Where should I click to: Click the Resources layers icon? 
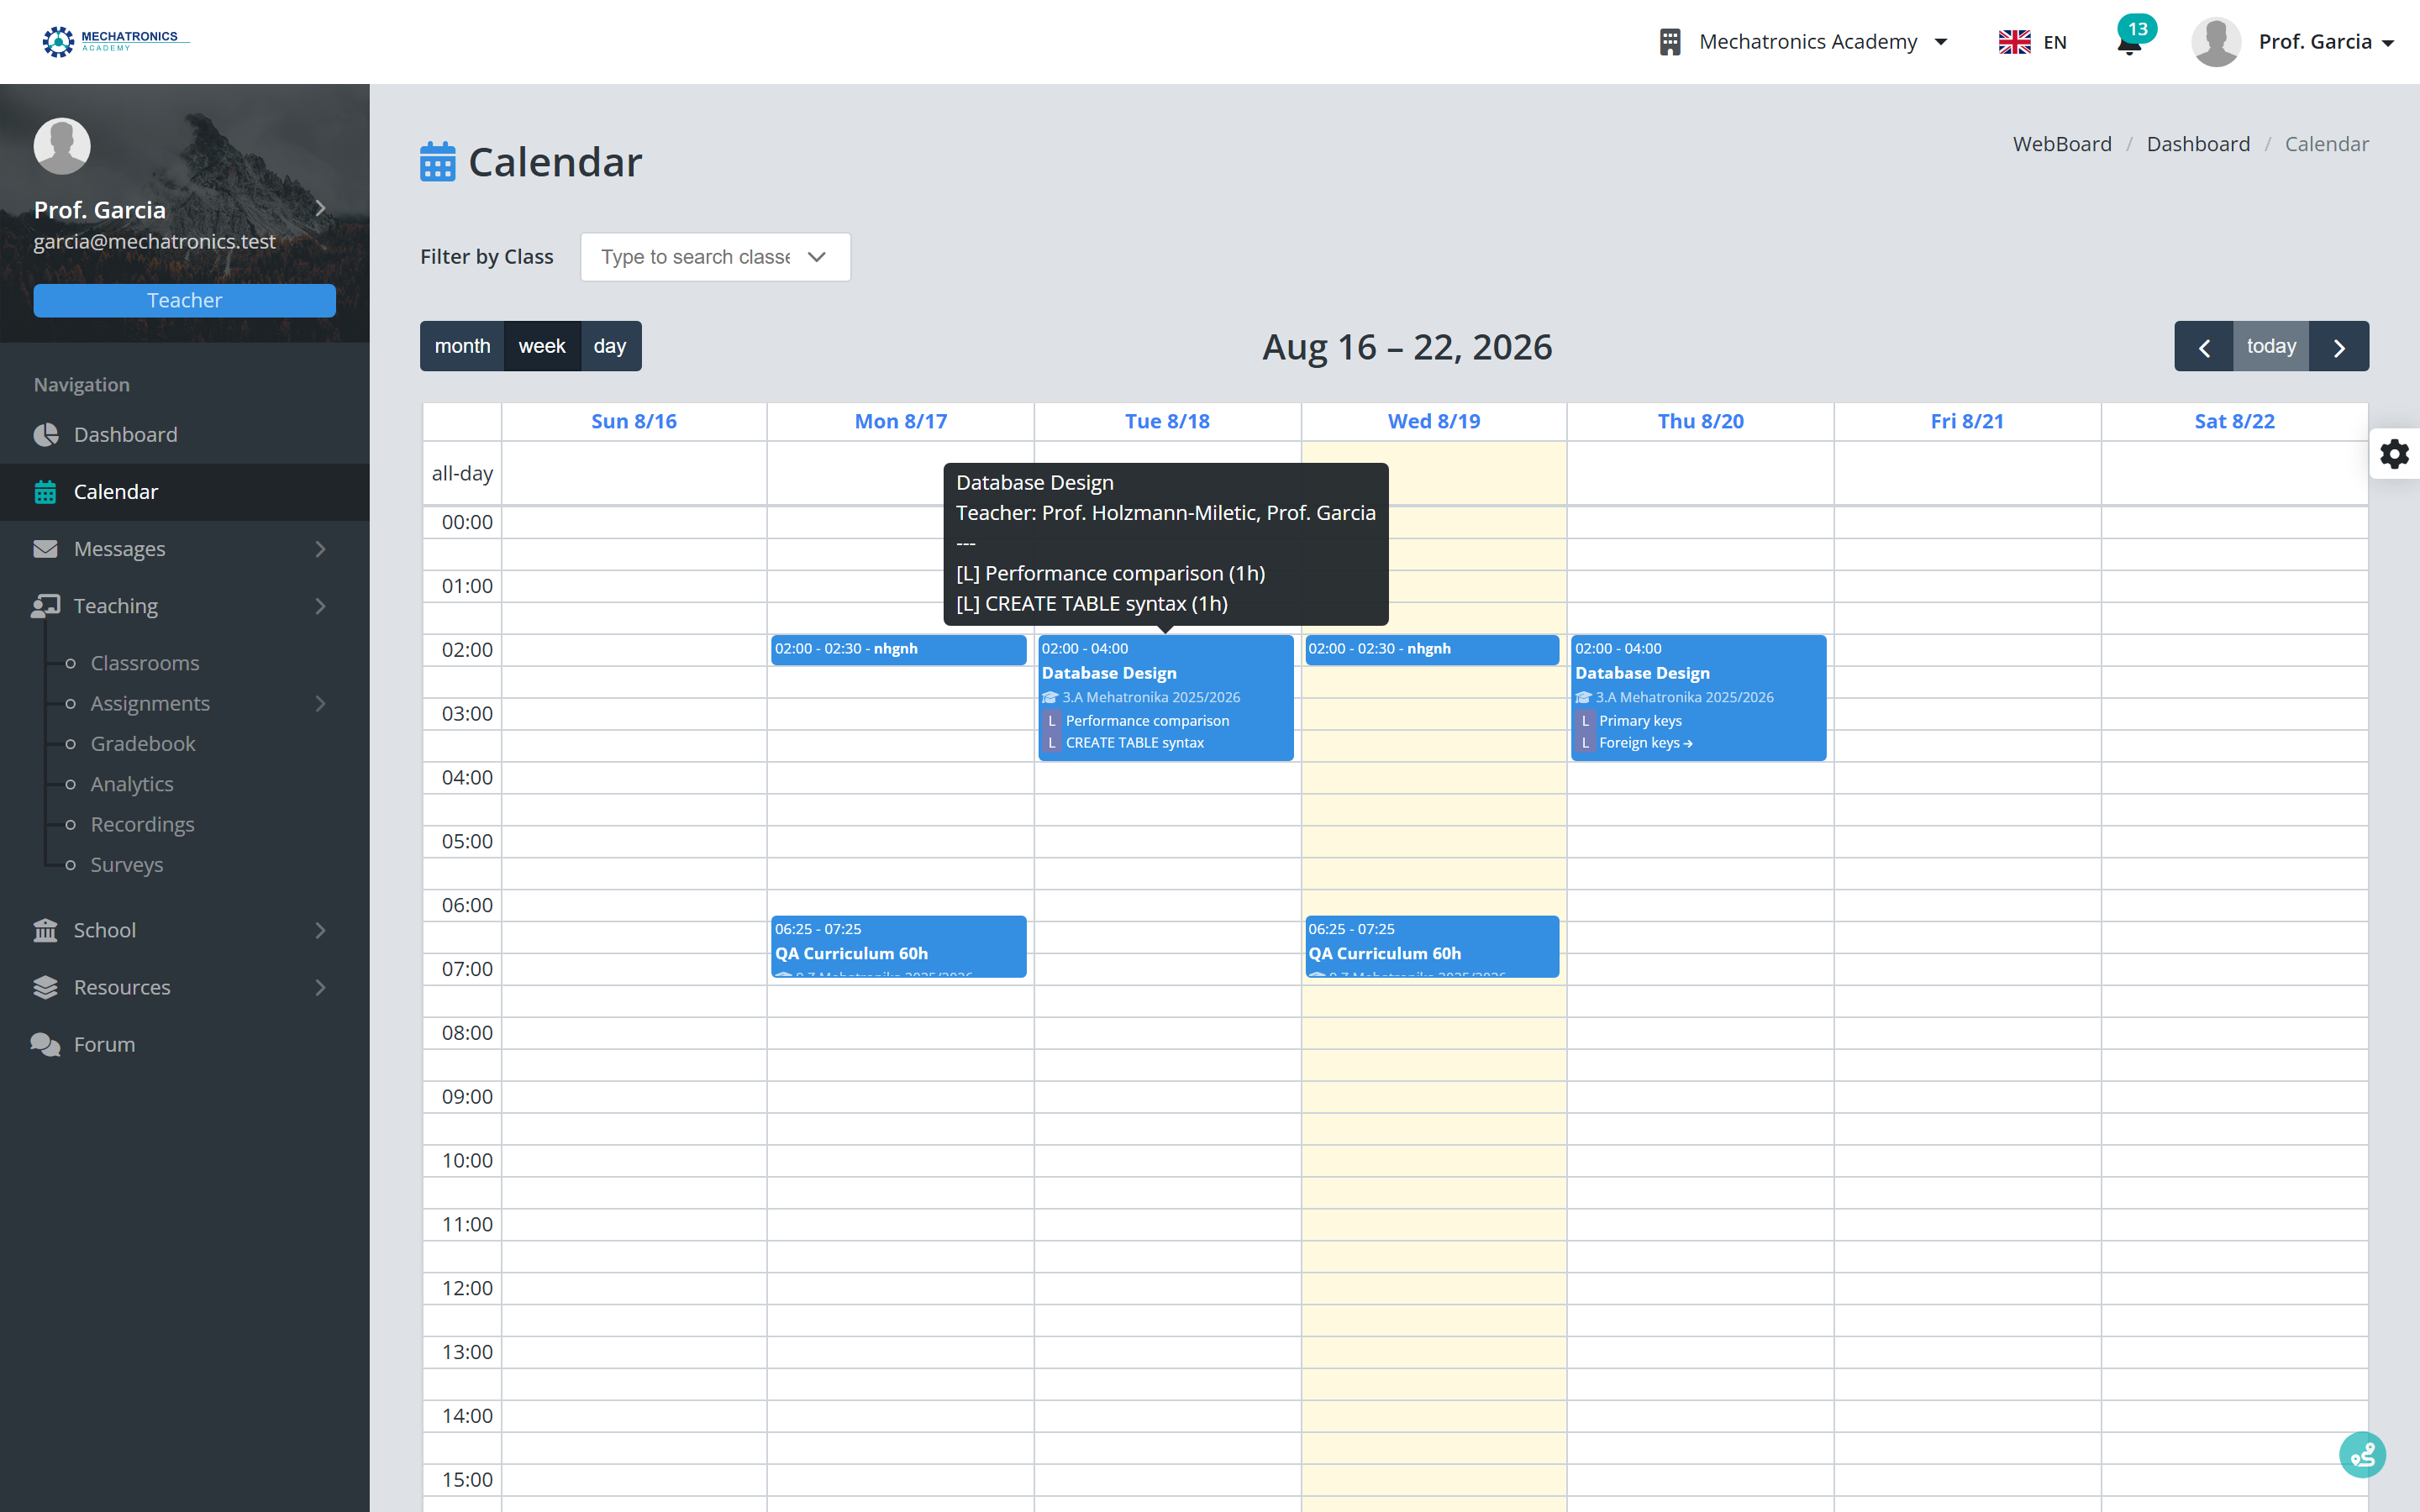coord(46,987)
